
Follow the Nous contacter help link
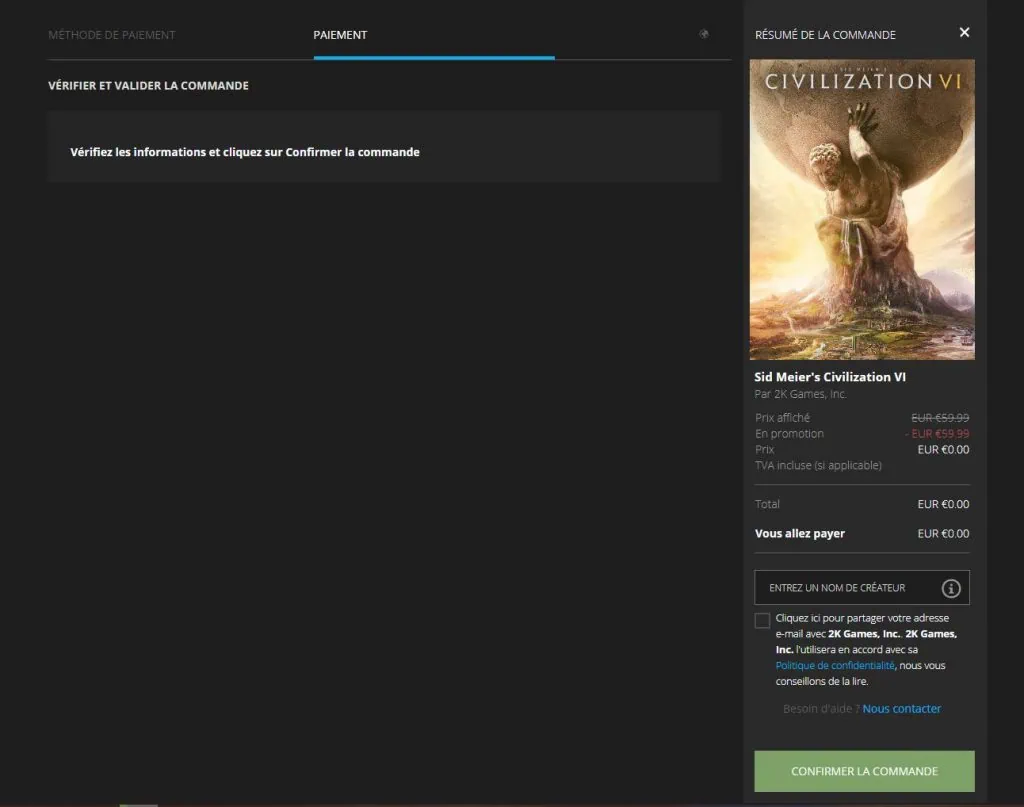click(901, 709)
